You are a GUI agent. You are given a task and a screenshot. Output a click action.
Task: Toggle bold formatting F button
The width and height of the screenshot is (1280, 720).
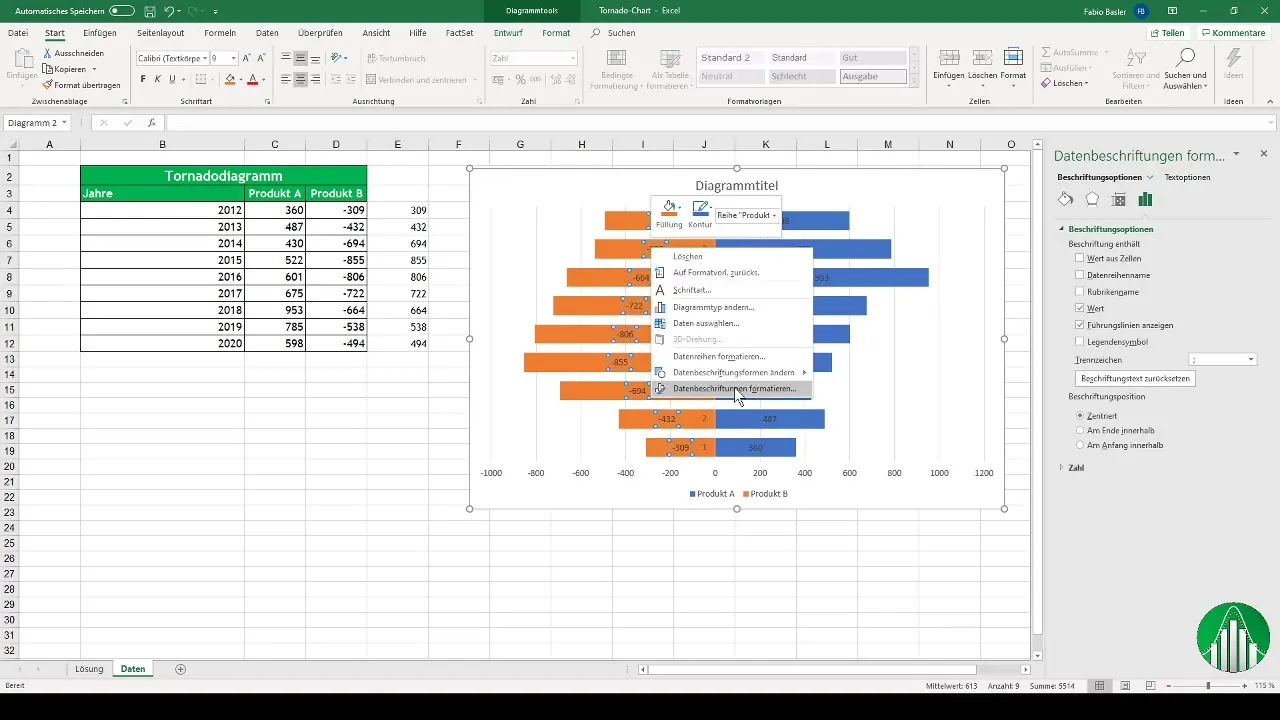pyautogui.click(x=143, y=79)
